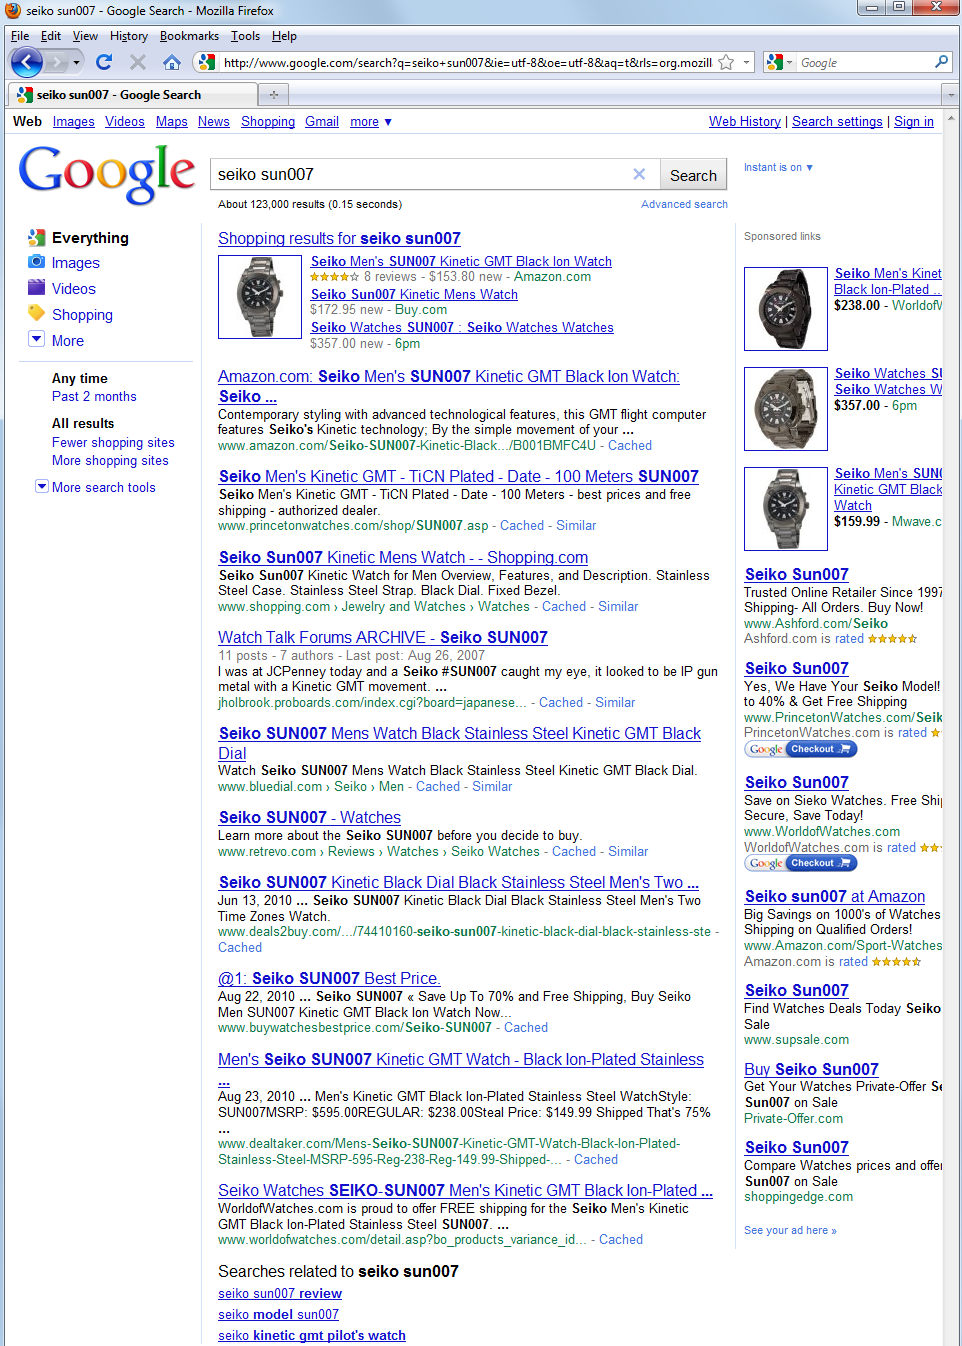Open the search engine selector dropdown
The height and width of the screenshot is (1346, 962).
coord(790,63)
